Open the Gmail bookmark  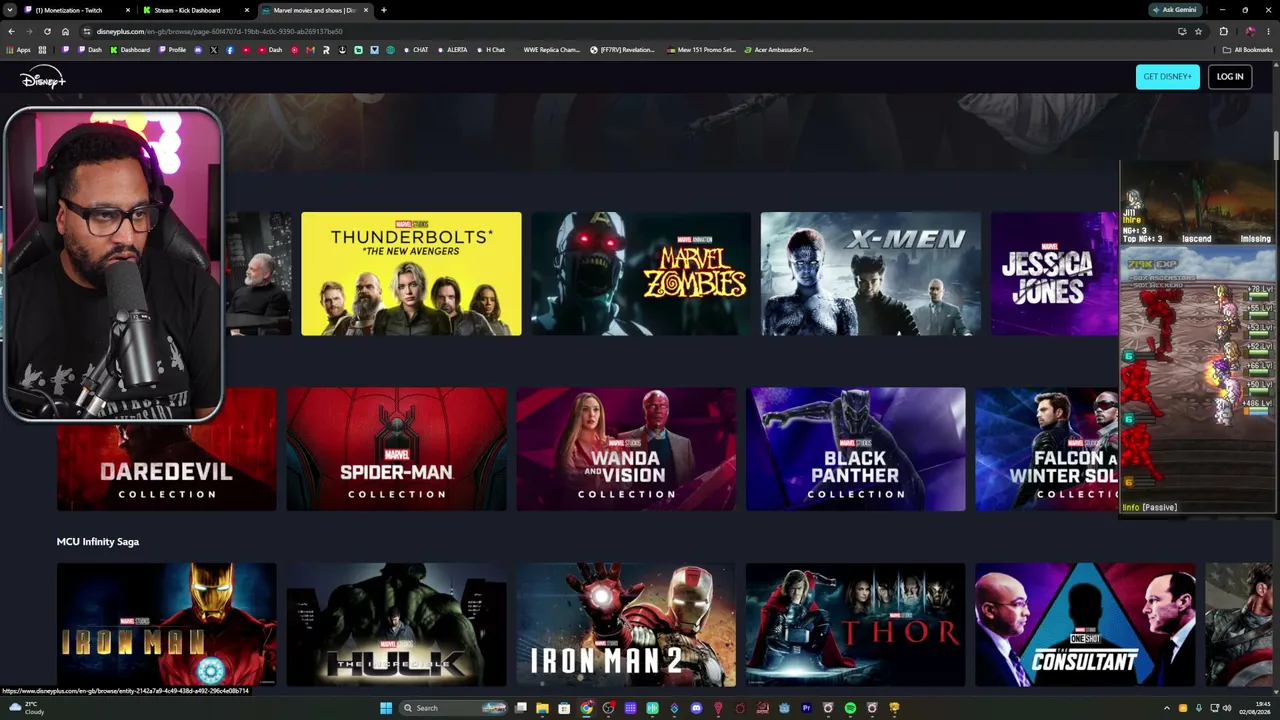[x=310, y=50]
